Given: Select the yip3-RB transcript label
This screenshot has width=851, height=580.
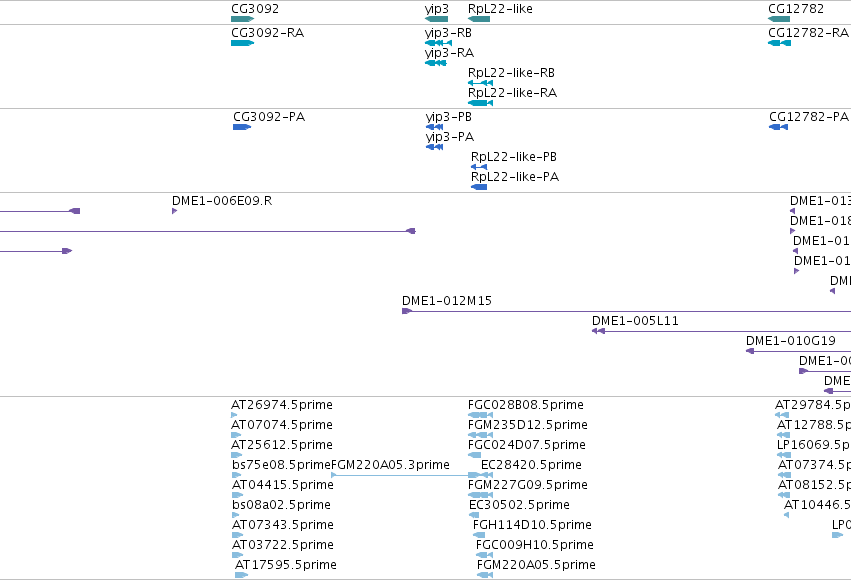Looking at the screenshot, I should [x=448, y=33].
